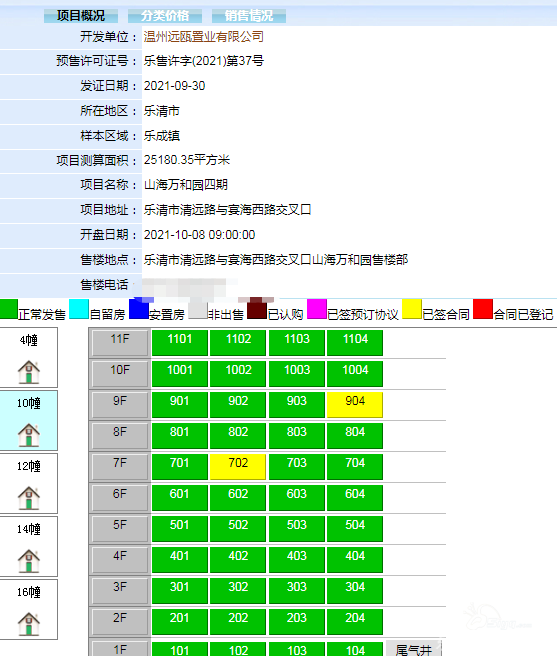Click house icon for building 10幢
This screenshot has width=557, height=656.
click(x=28, y=435)
